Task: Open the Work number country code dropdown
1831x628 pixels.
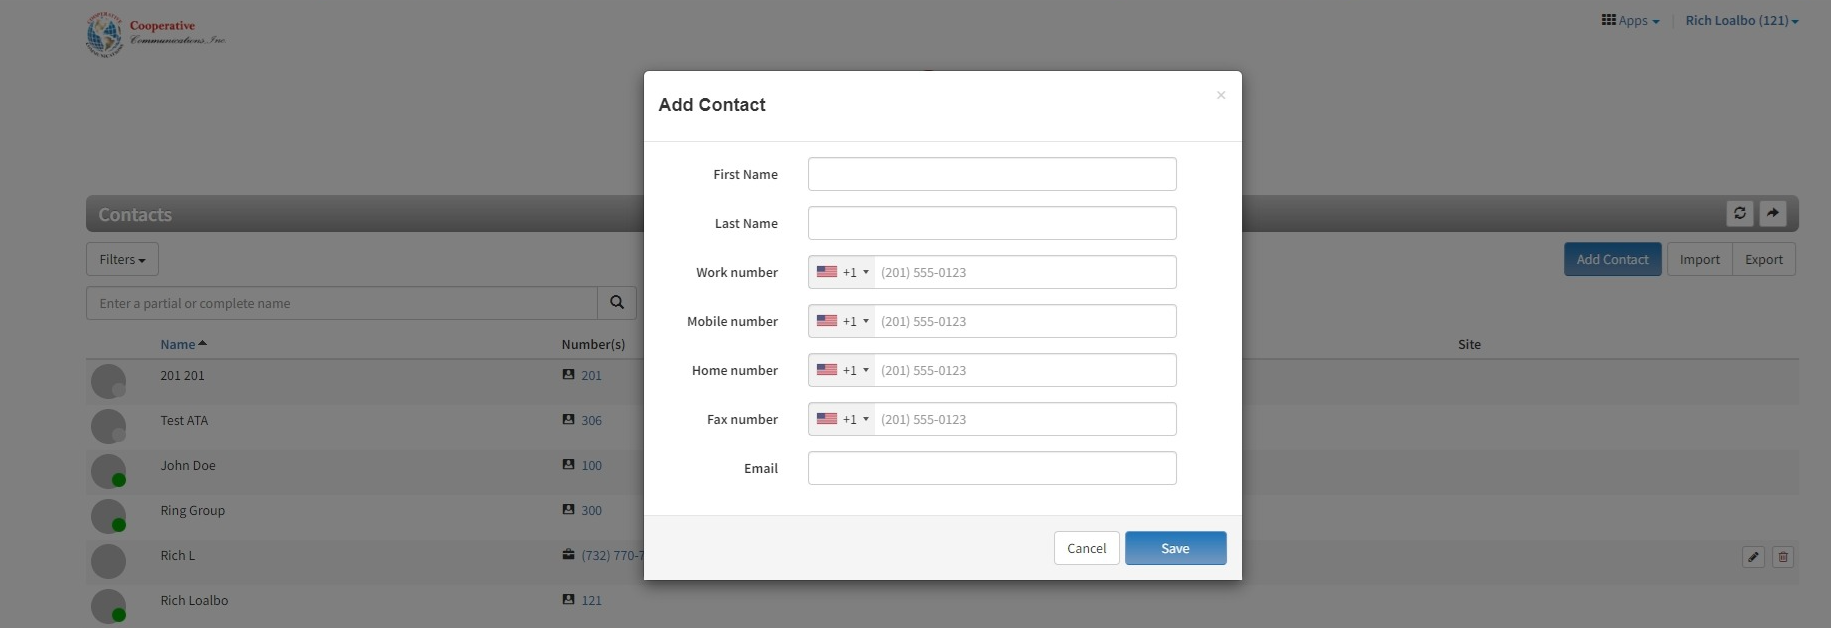Action: point(842,272)
